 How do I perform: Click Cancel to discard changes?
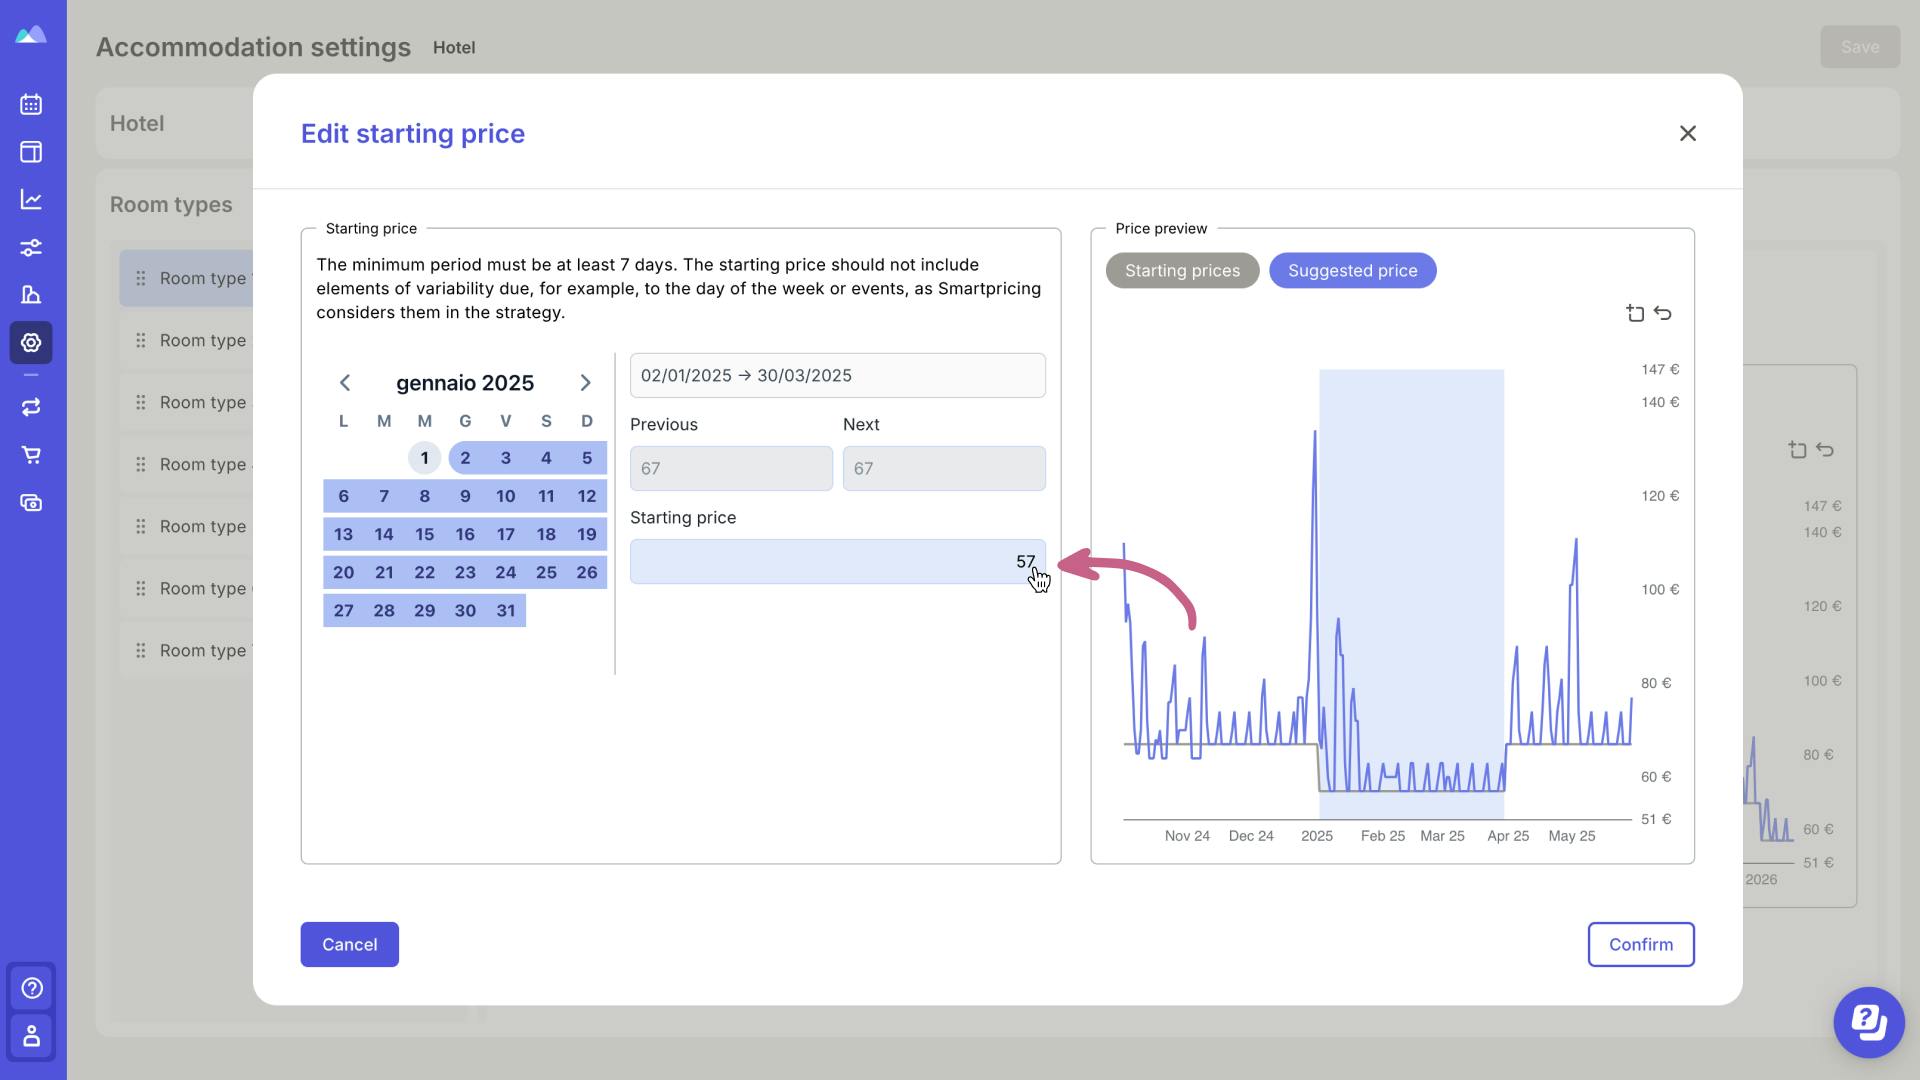348,944
